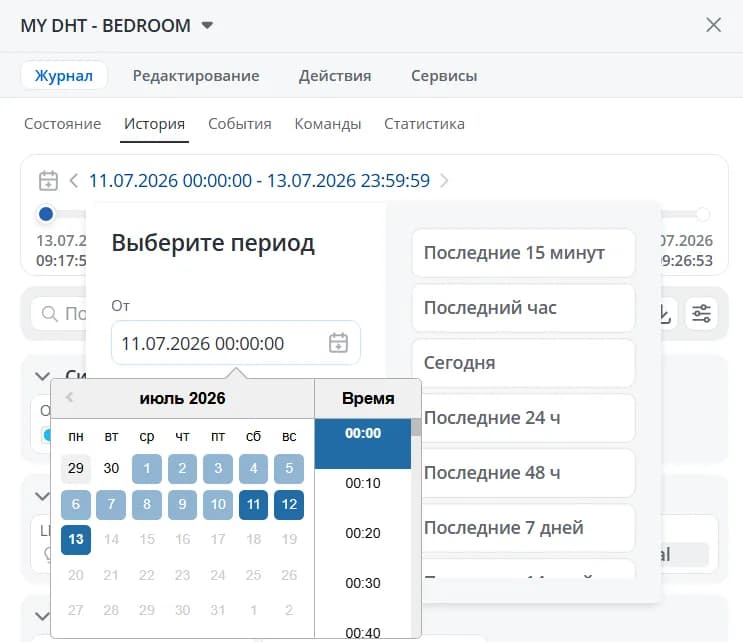Select July 9 in the calendar
The image size is (743, 642).
(182, 504)
